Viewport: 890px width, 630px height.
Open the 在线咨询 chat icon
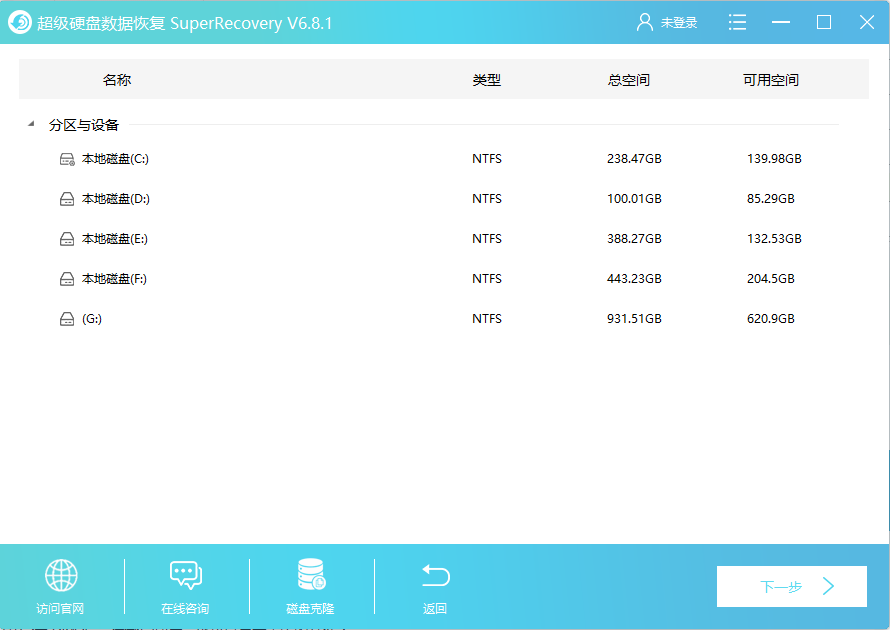pyautogui.click(x=186, y=575)
